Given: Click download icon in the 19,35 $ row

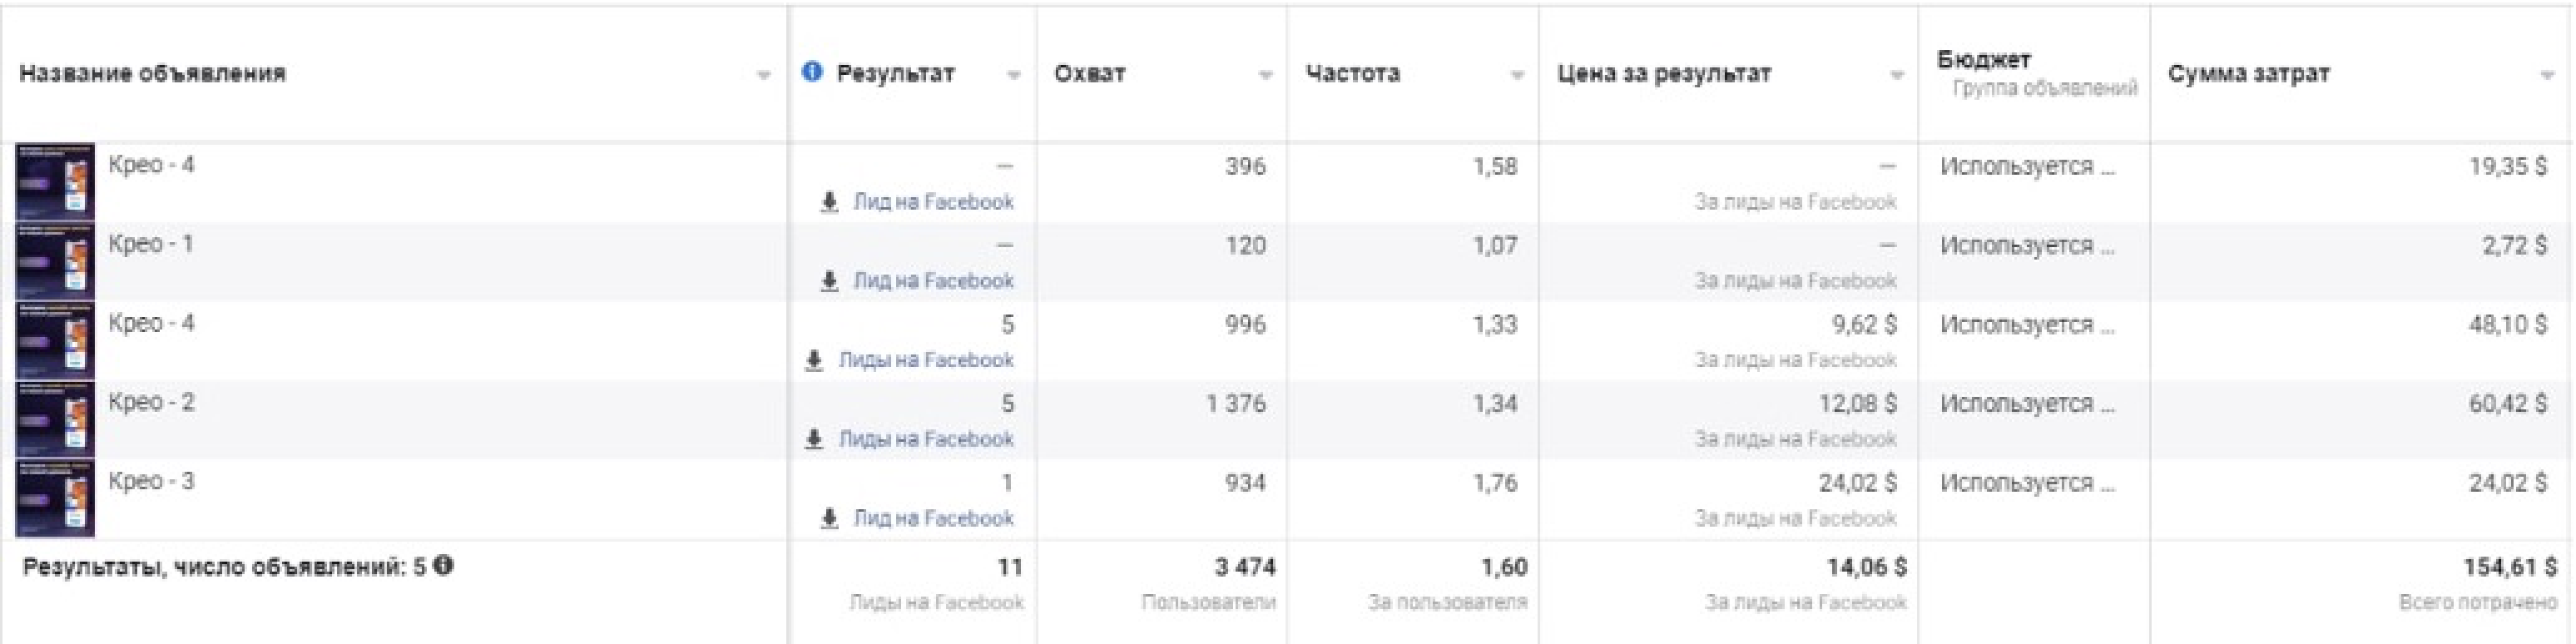Looking at the screenshot, I should tap(829, 202).
